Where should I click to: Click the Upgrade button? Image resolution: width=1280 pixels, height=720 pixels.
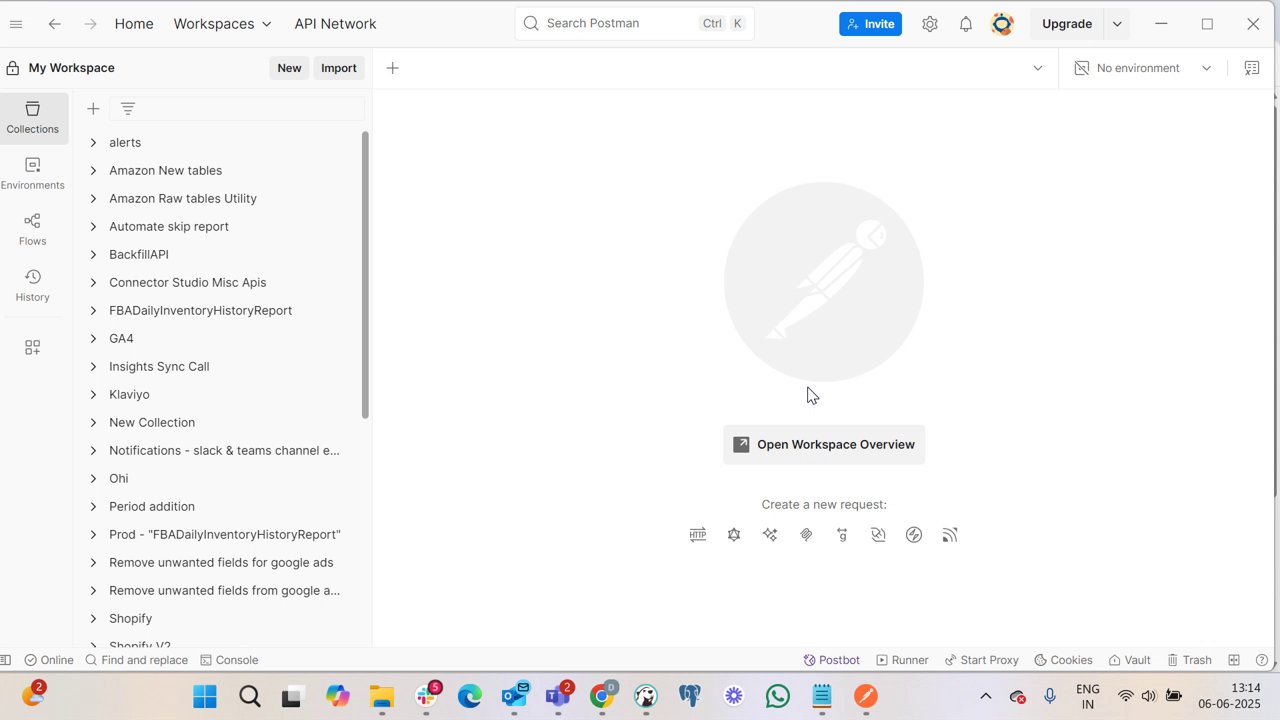[x=1067, y=24]
